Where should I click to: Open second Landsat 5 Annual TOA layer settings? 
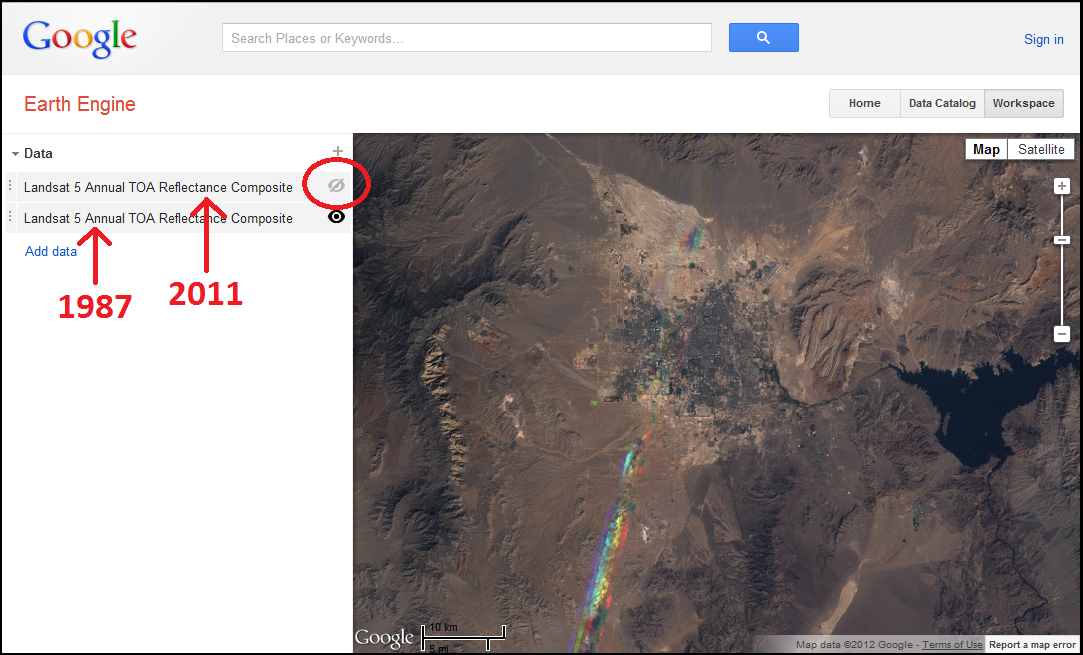pyautogui.click(x=158, y=218)
